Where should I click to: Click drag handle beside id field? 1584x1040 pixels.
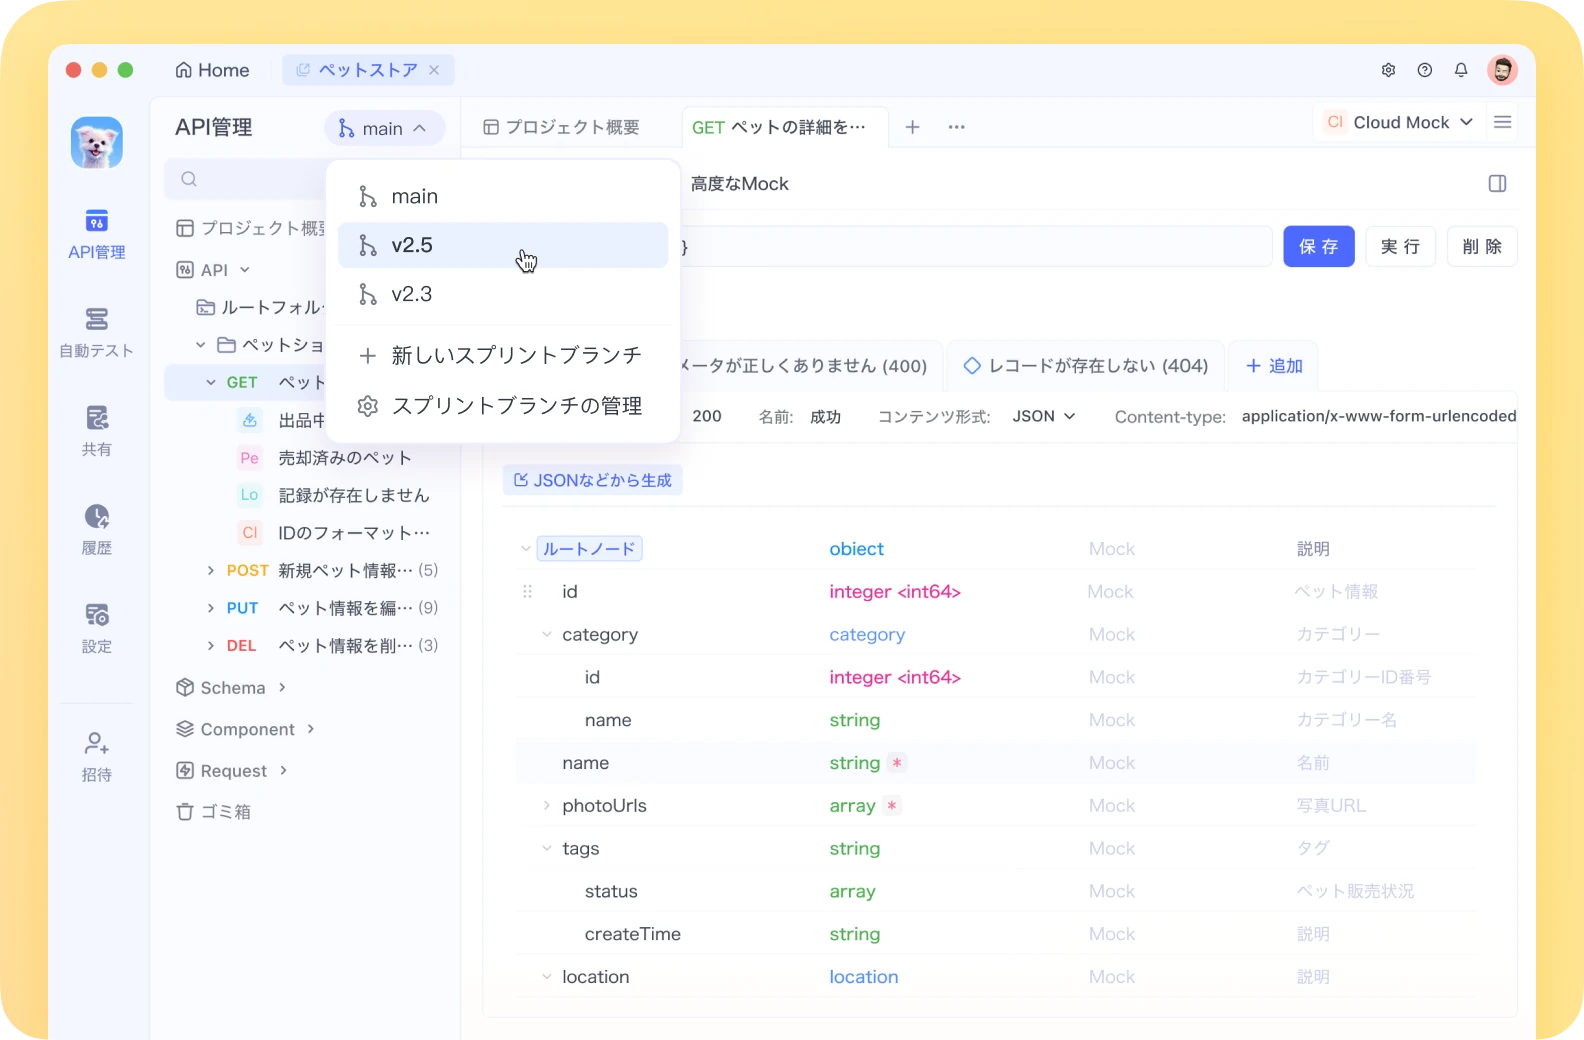(527, 592)
